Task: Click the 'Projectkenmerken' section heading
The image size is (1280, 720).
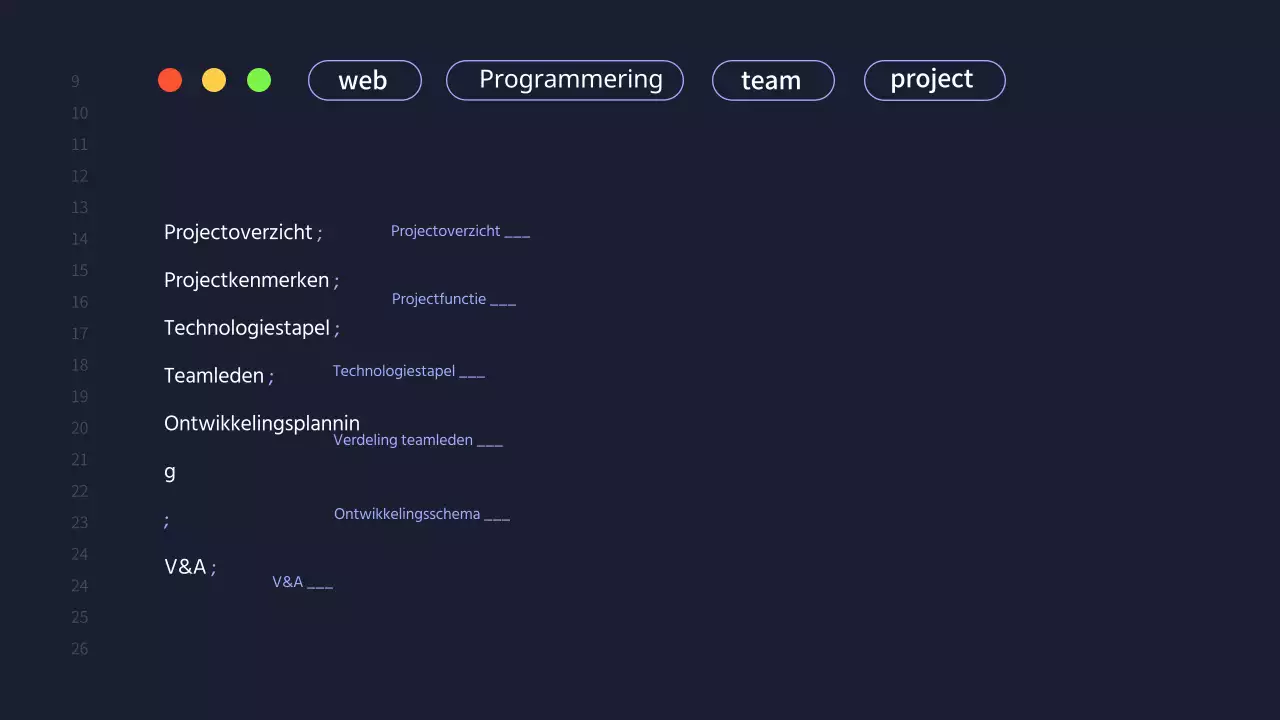Action: point(247,280)
